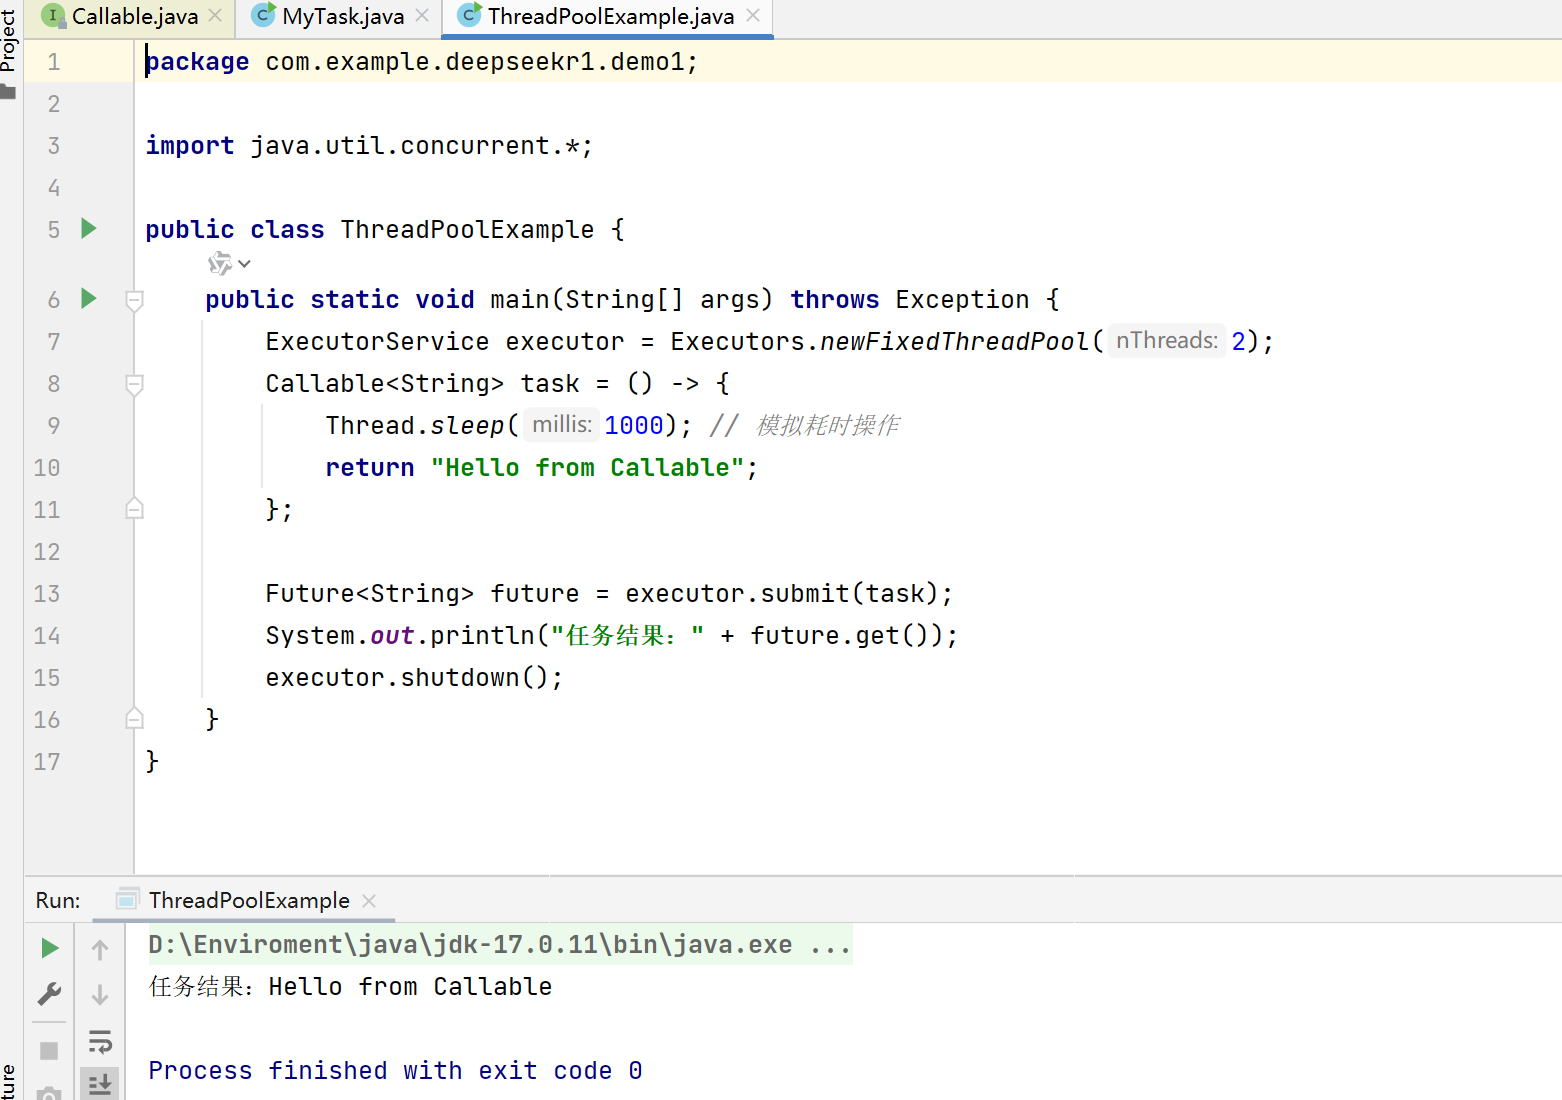Click the "Hello from Callable" string literal
This screenshot has height=1100, width=1562.
tap(587, 468)
